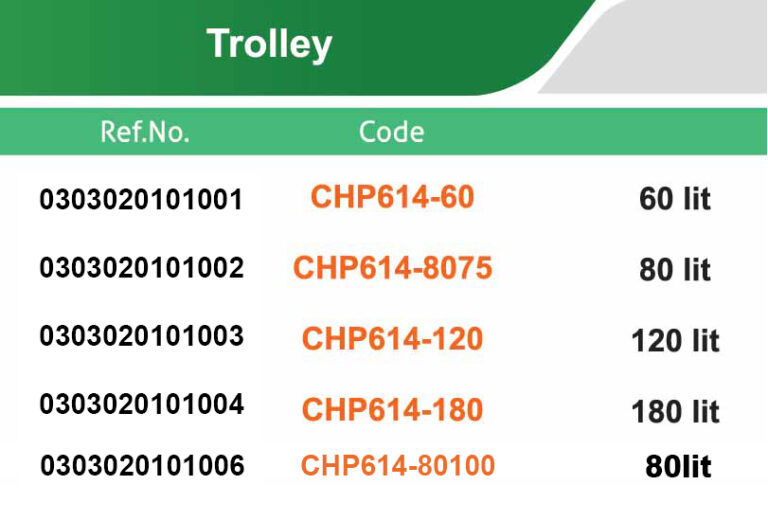The width and height of the screenshot is (768, 521).
Task: Click the 80lit capacity in last row
Action: tap(678, 467)
